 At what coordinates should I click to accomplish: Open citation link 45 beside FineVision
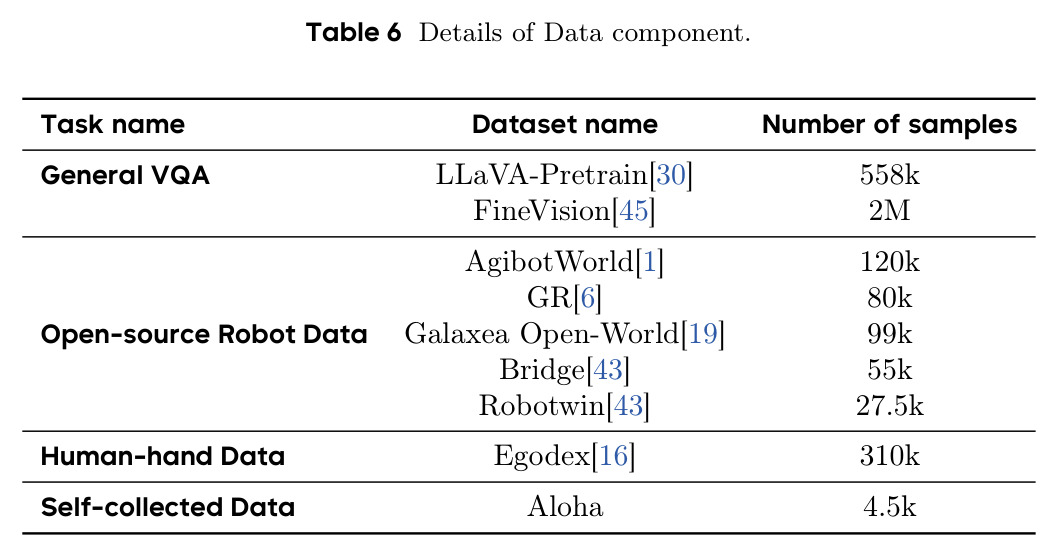[x=633, y=211]
